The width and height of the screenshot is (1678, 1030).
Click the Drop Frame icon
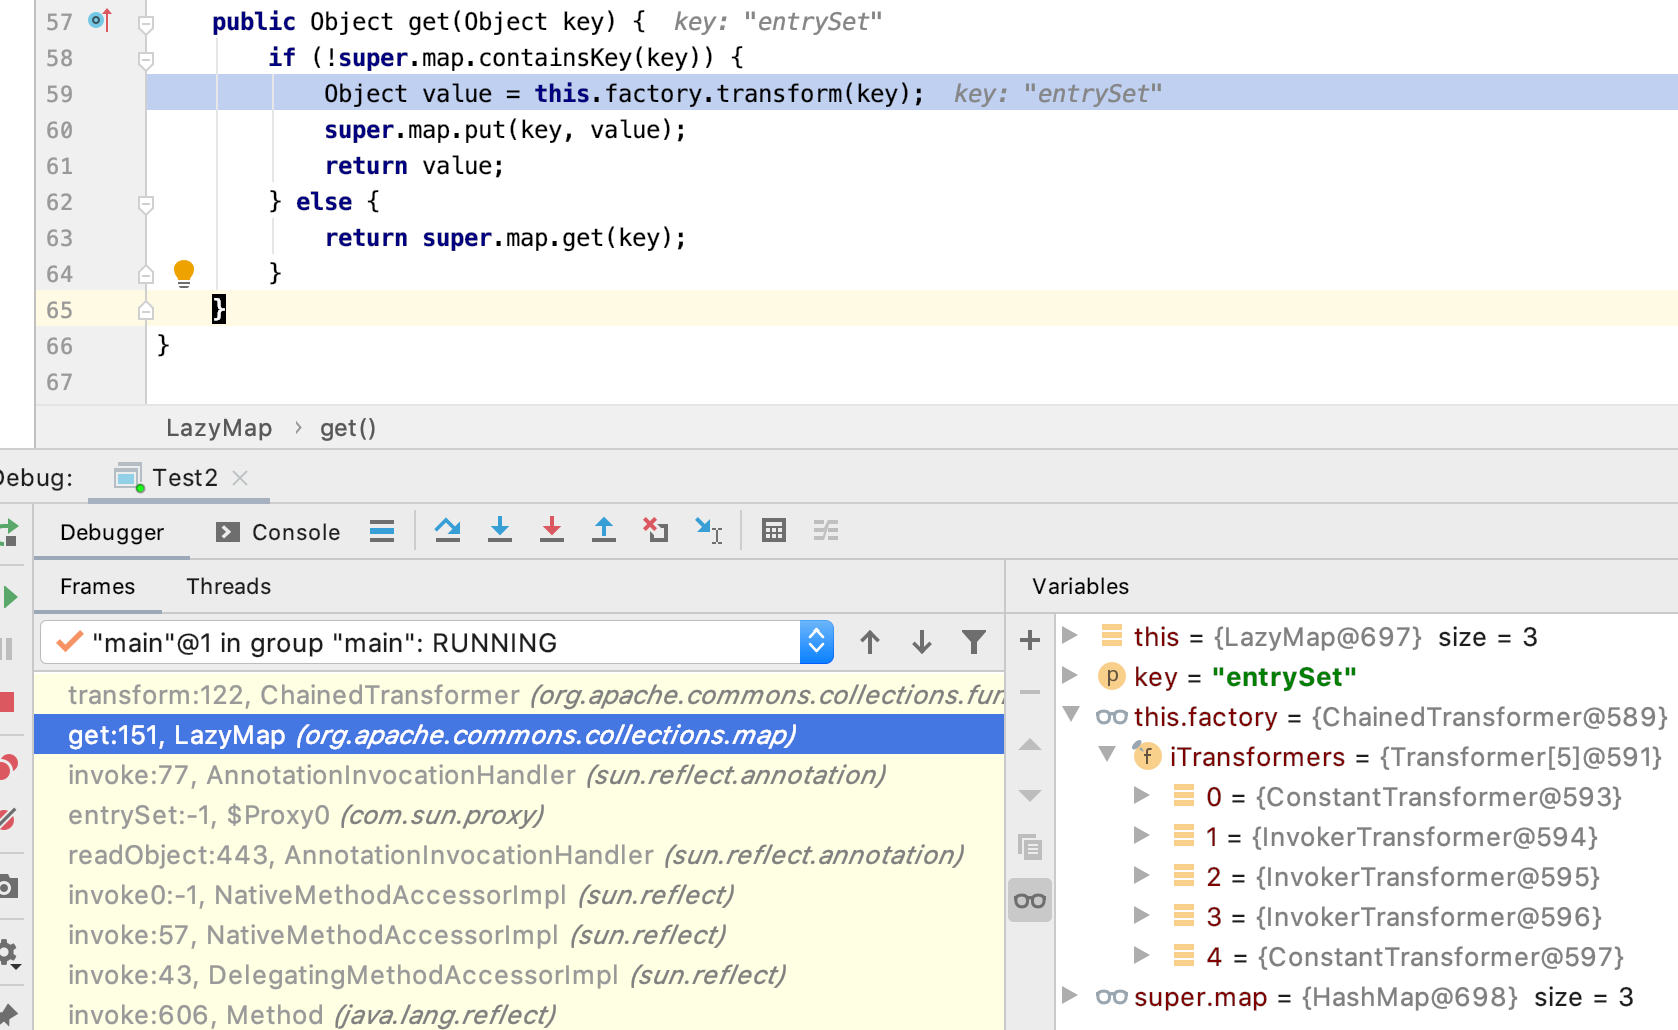pos(656,530)
